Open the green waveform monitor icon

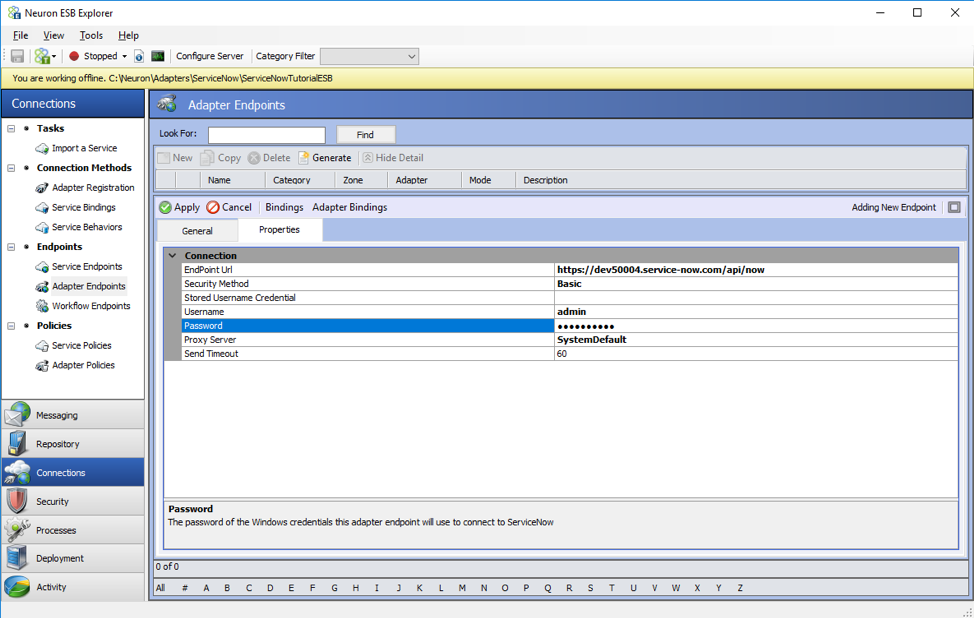click(158, 56)
